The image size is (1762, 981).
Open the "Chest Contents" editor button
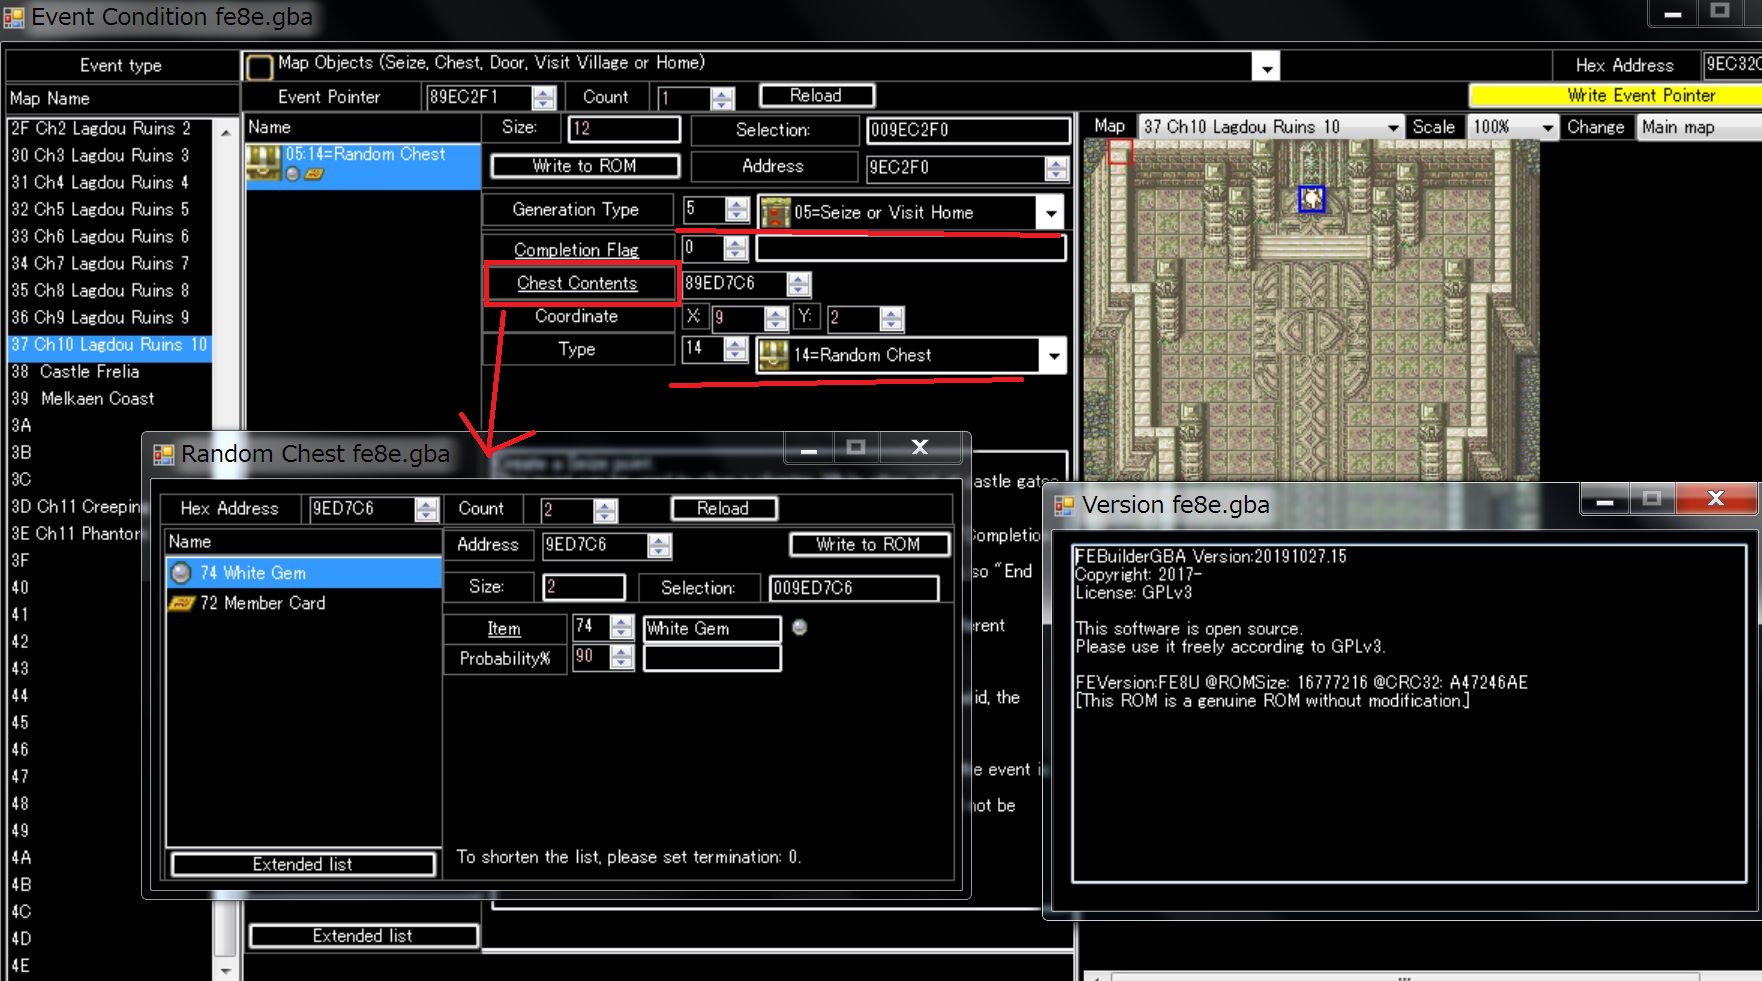(578, 283)
